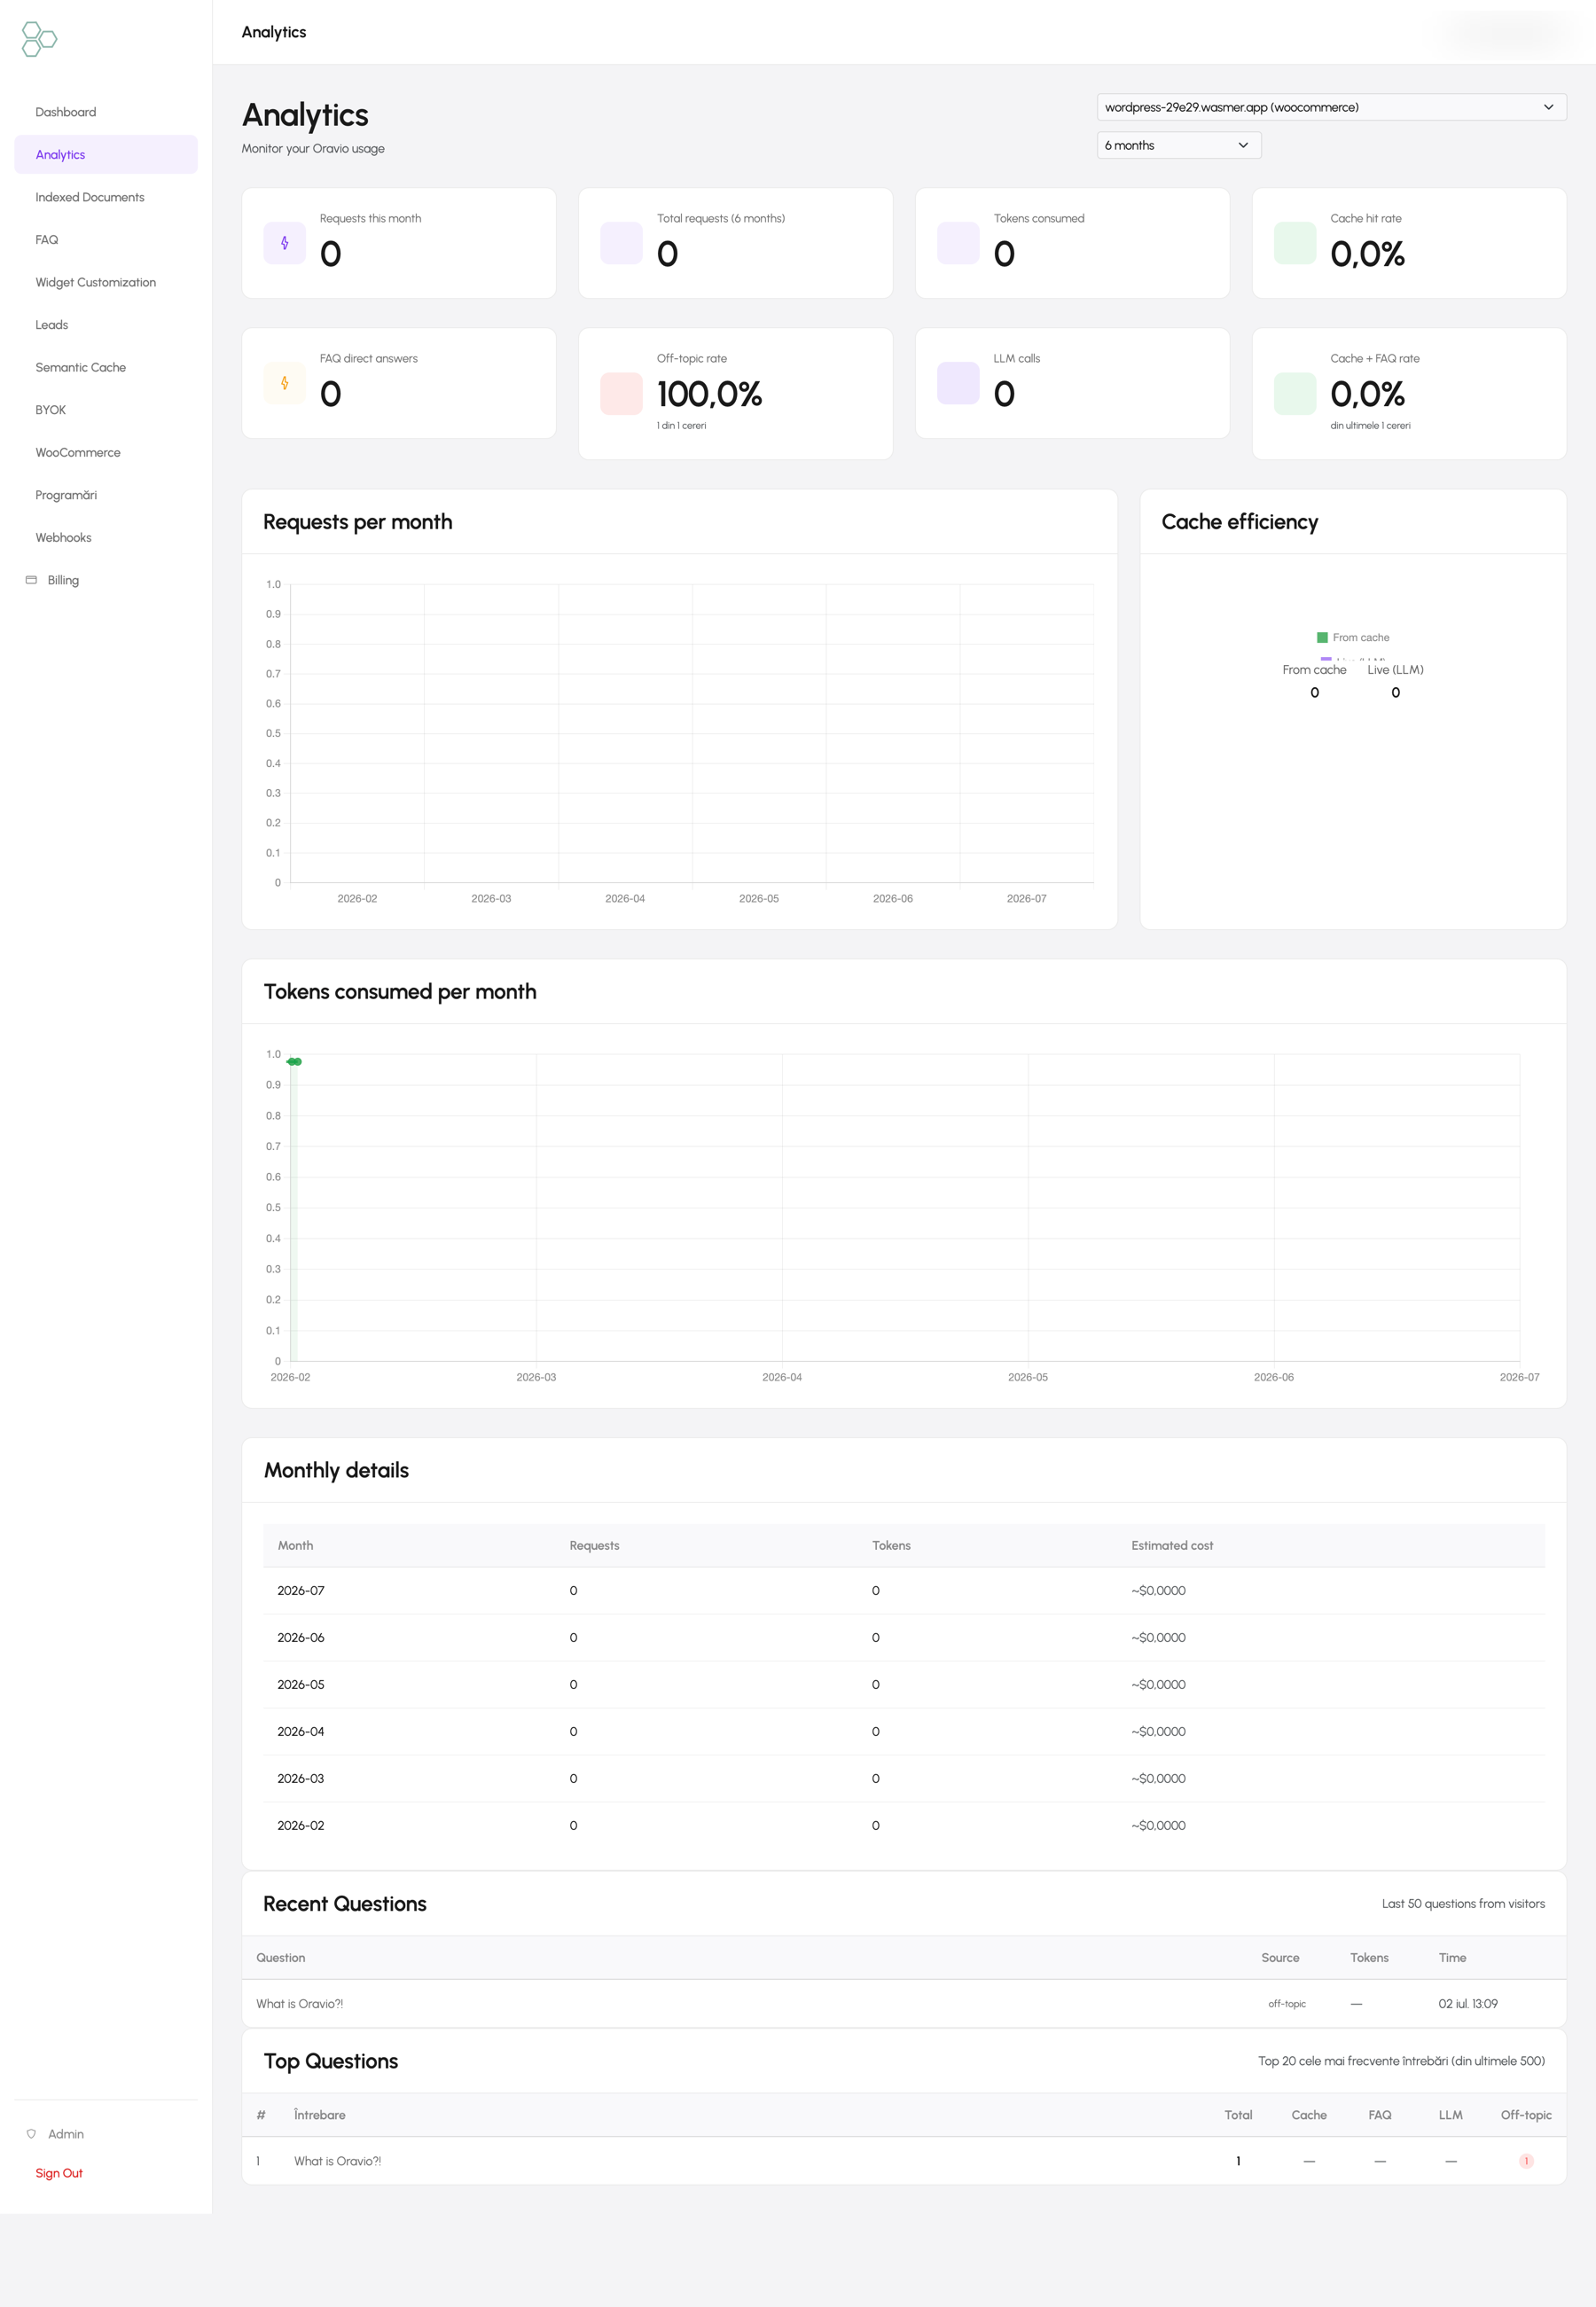
Task: Click the Requests per month chart heading
Action: tap(357, 522)
